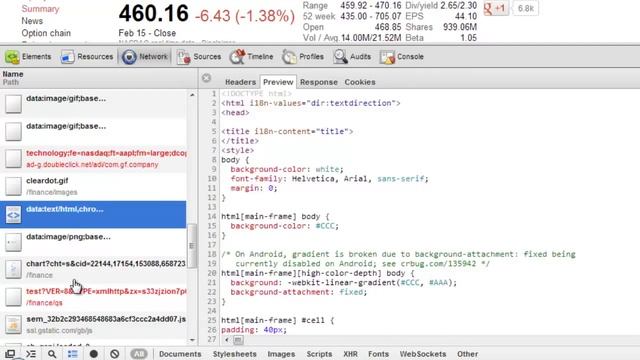Click the scroll down arrow in request list
Viewport: 640px width, 360px height.
(192, 340)
